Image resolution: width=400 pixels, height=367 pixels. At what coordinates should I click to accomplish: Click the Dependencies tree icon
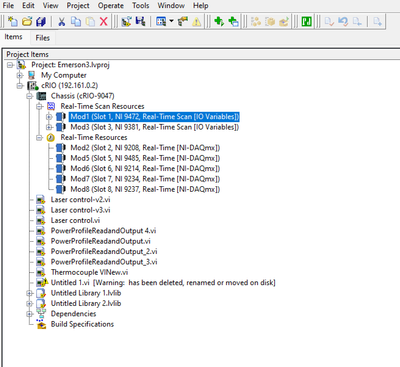tap(41, 314)
